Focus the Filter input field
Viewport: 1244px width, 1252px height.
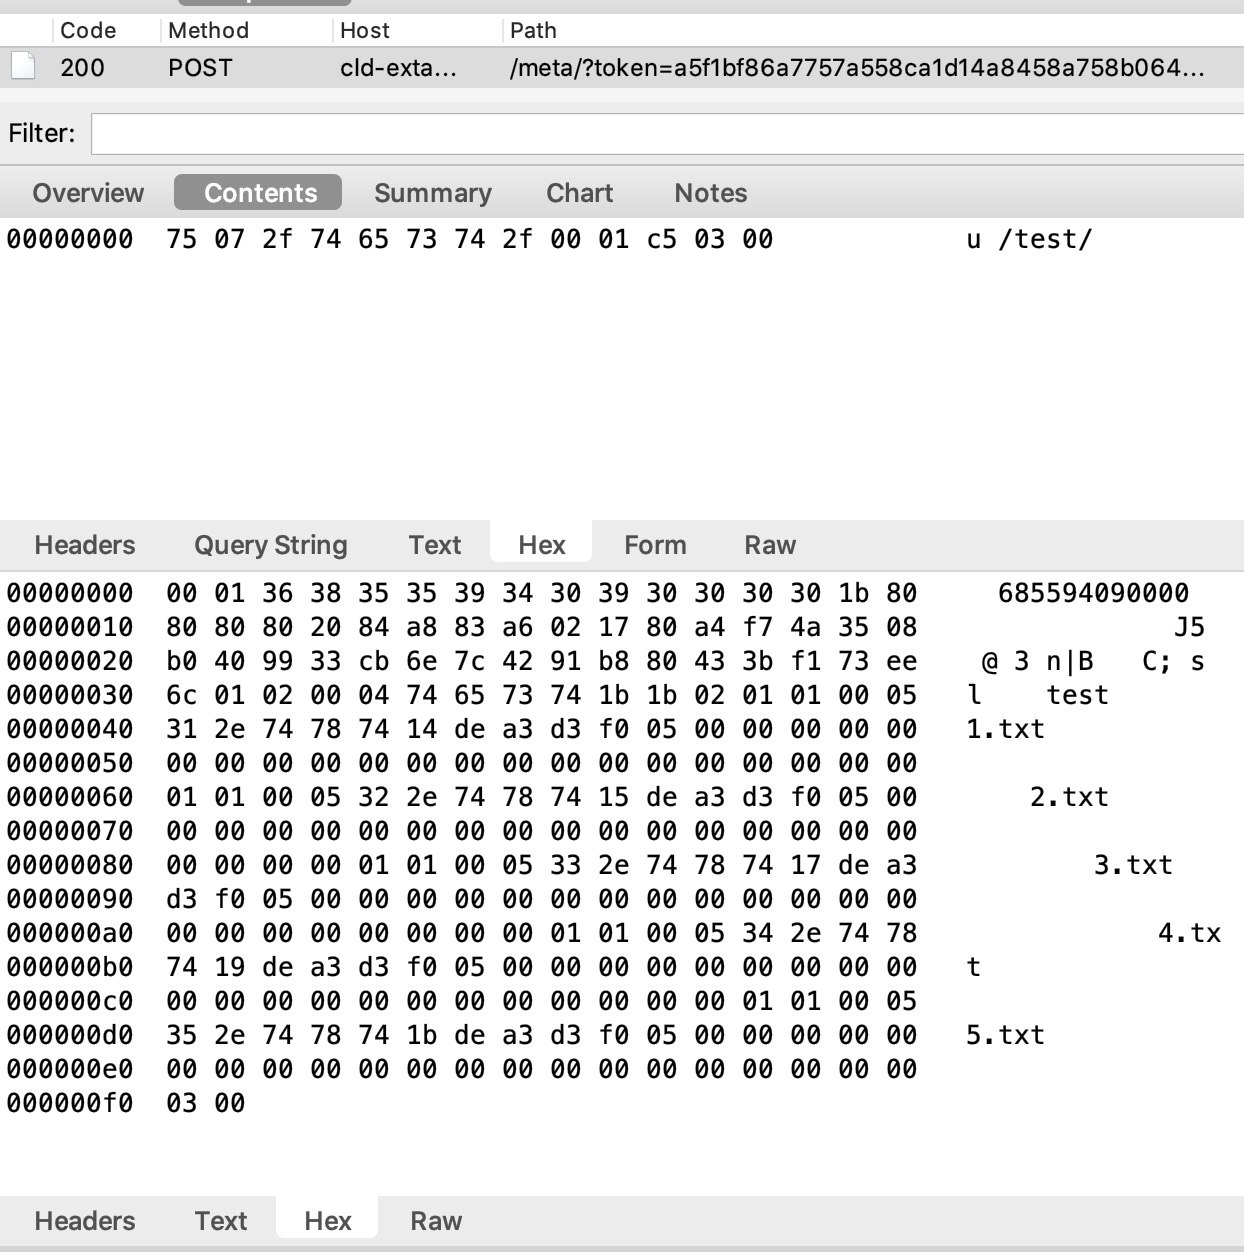[x=667, y=134]
